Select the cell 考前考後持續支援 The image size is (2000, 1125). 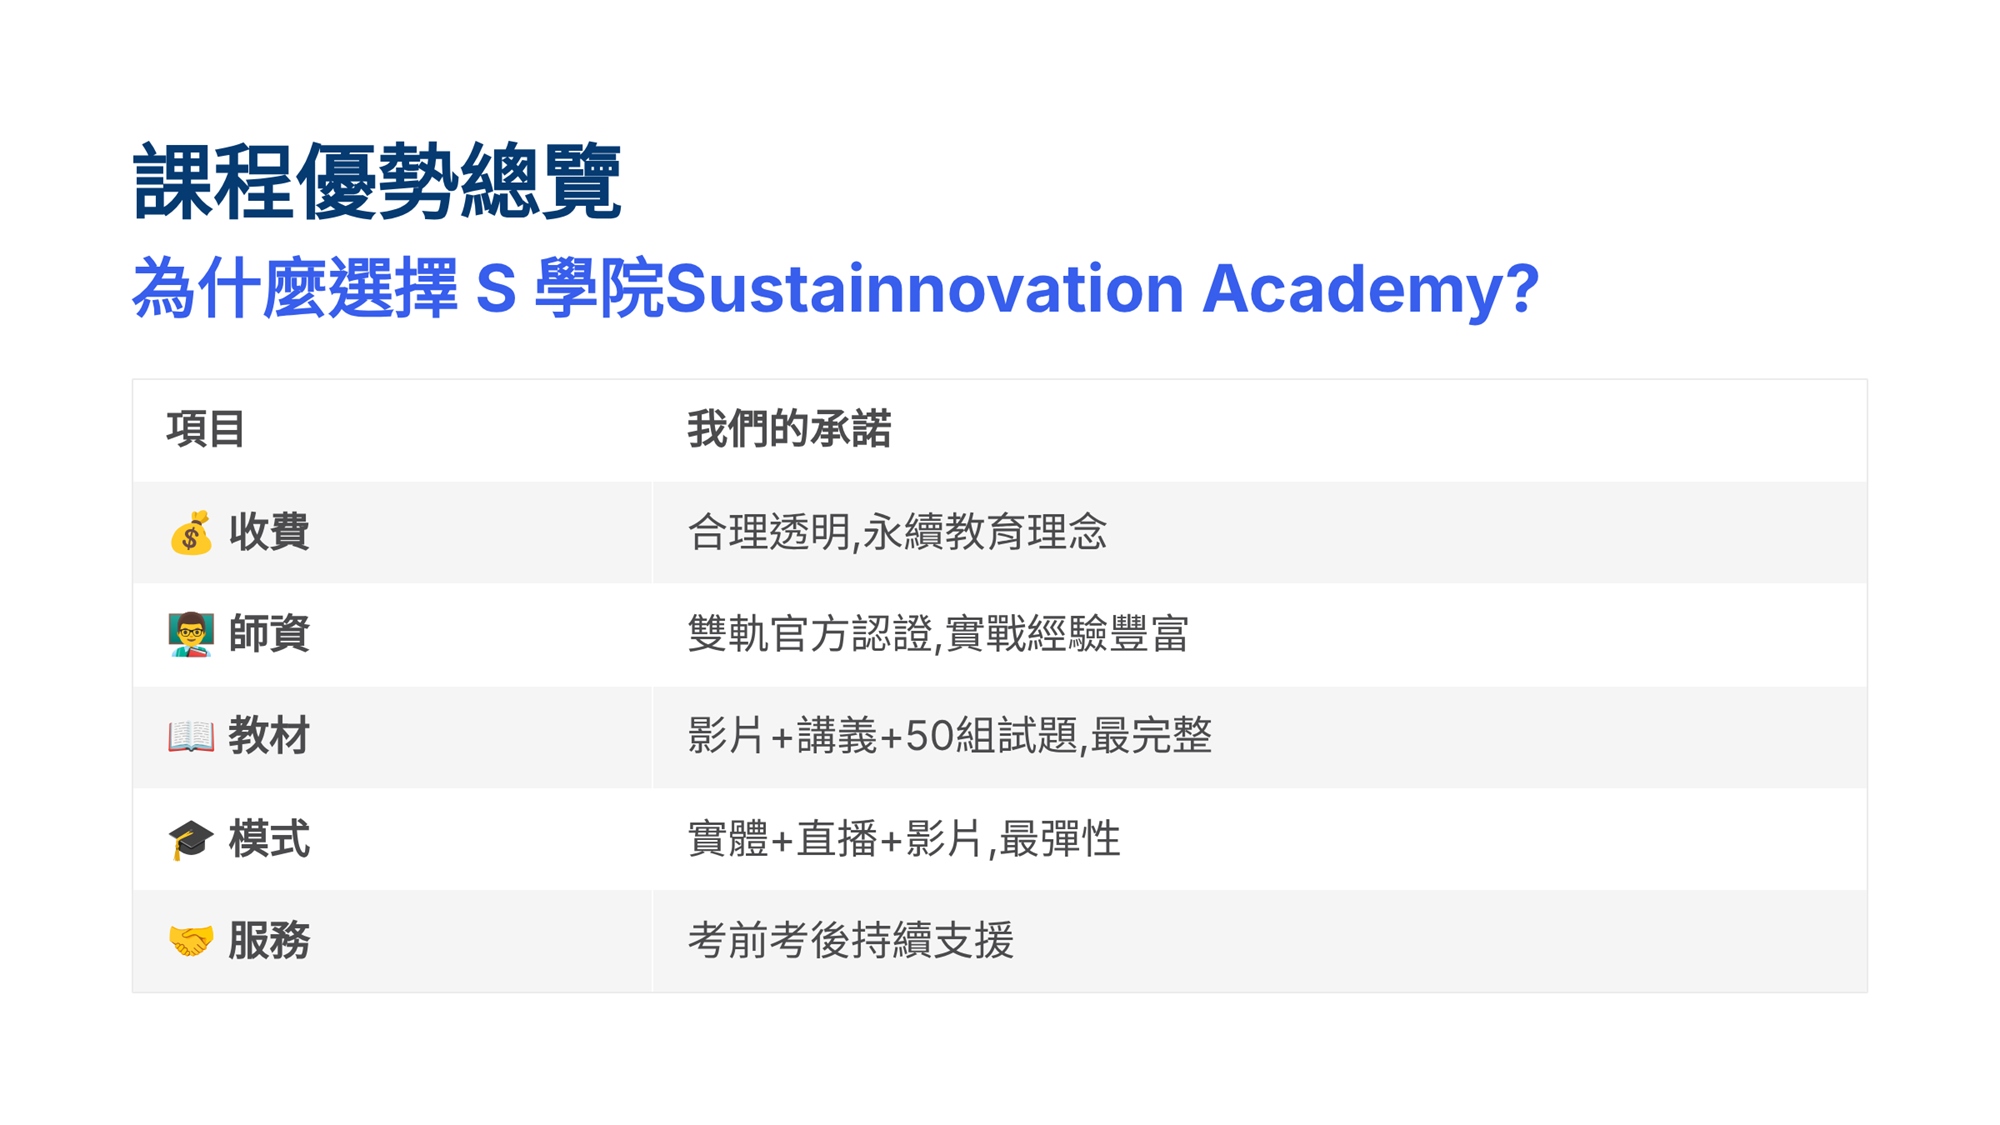[x=851, y=940]
